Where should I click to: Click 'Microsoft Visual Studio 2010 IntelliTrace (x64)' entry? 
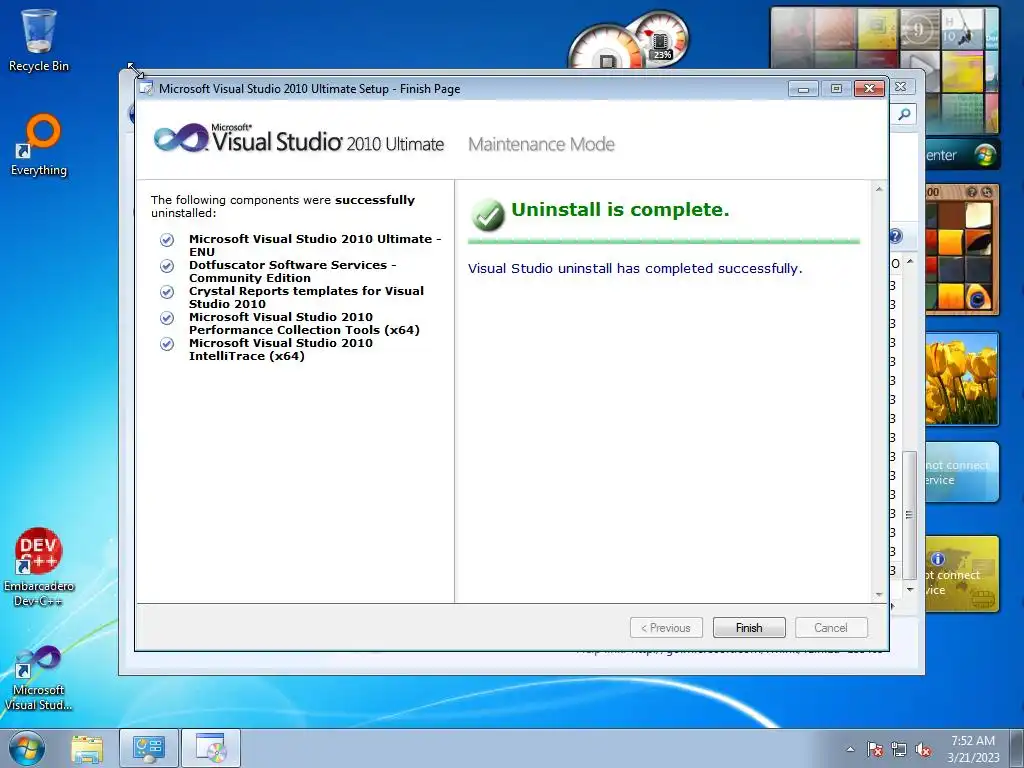coord(281,350)
